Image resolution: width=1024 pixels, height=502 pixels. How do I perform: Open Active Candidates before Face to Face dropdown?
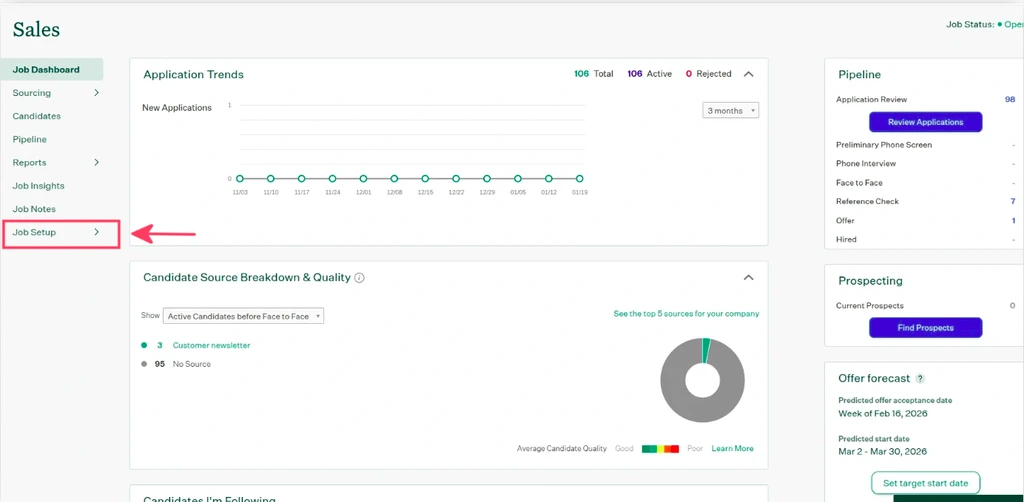click(243, 316)
